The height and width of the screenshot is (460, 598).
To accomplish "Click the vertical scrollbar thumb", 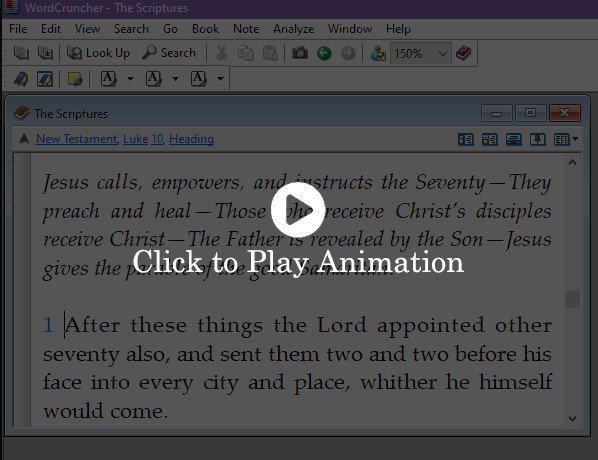I will [x=572, y=299].
